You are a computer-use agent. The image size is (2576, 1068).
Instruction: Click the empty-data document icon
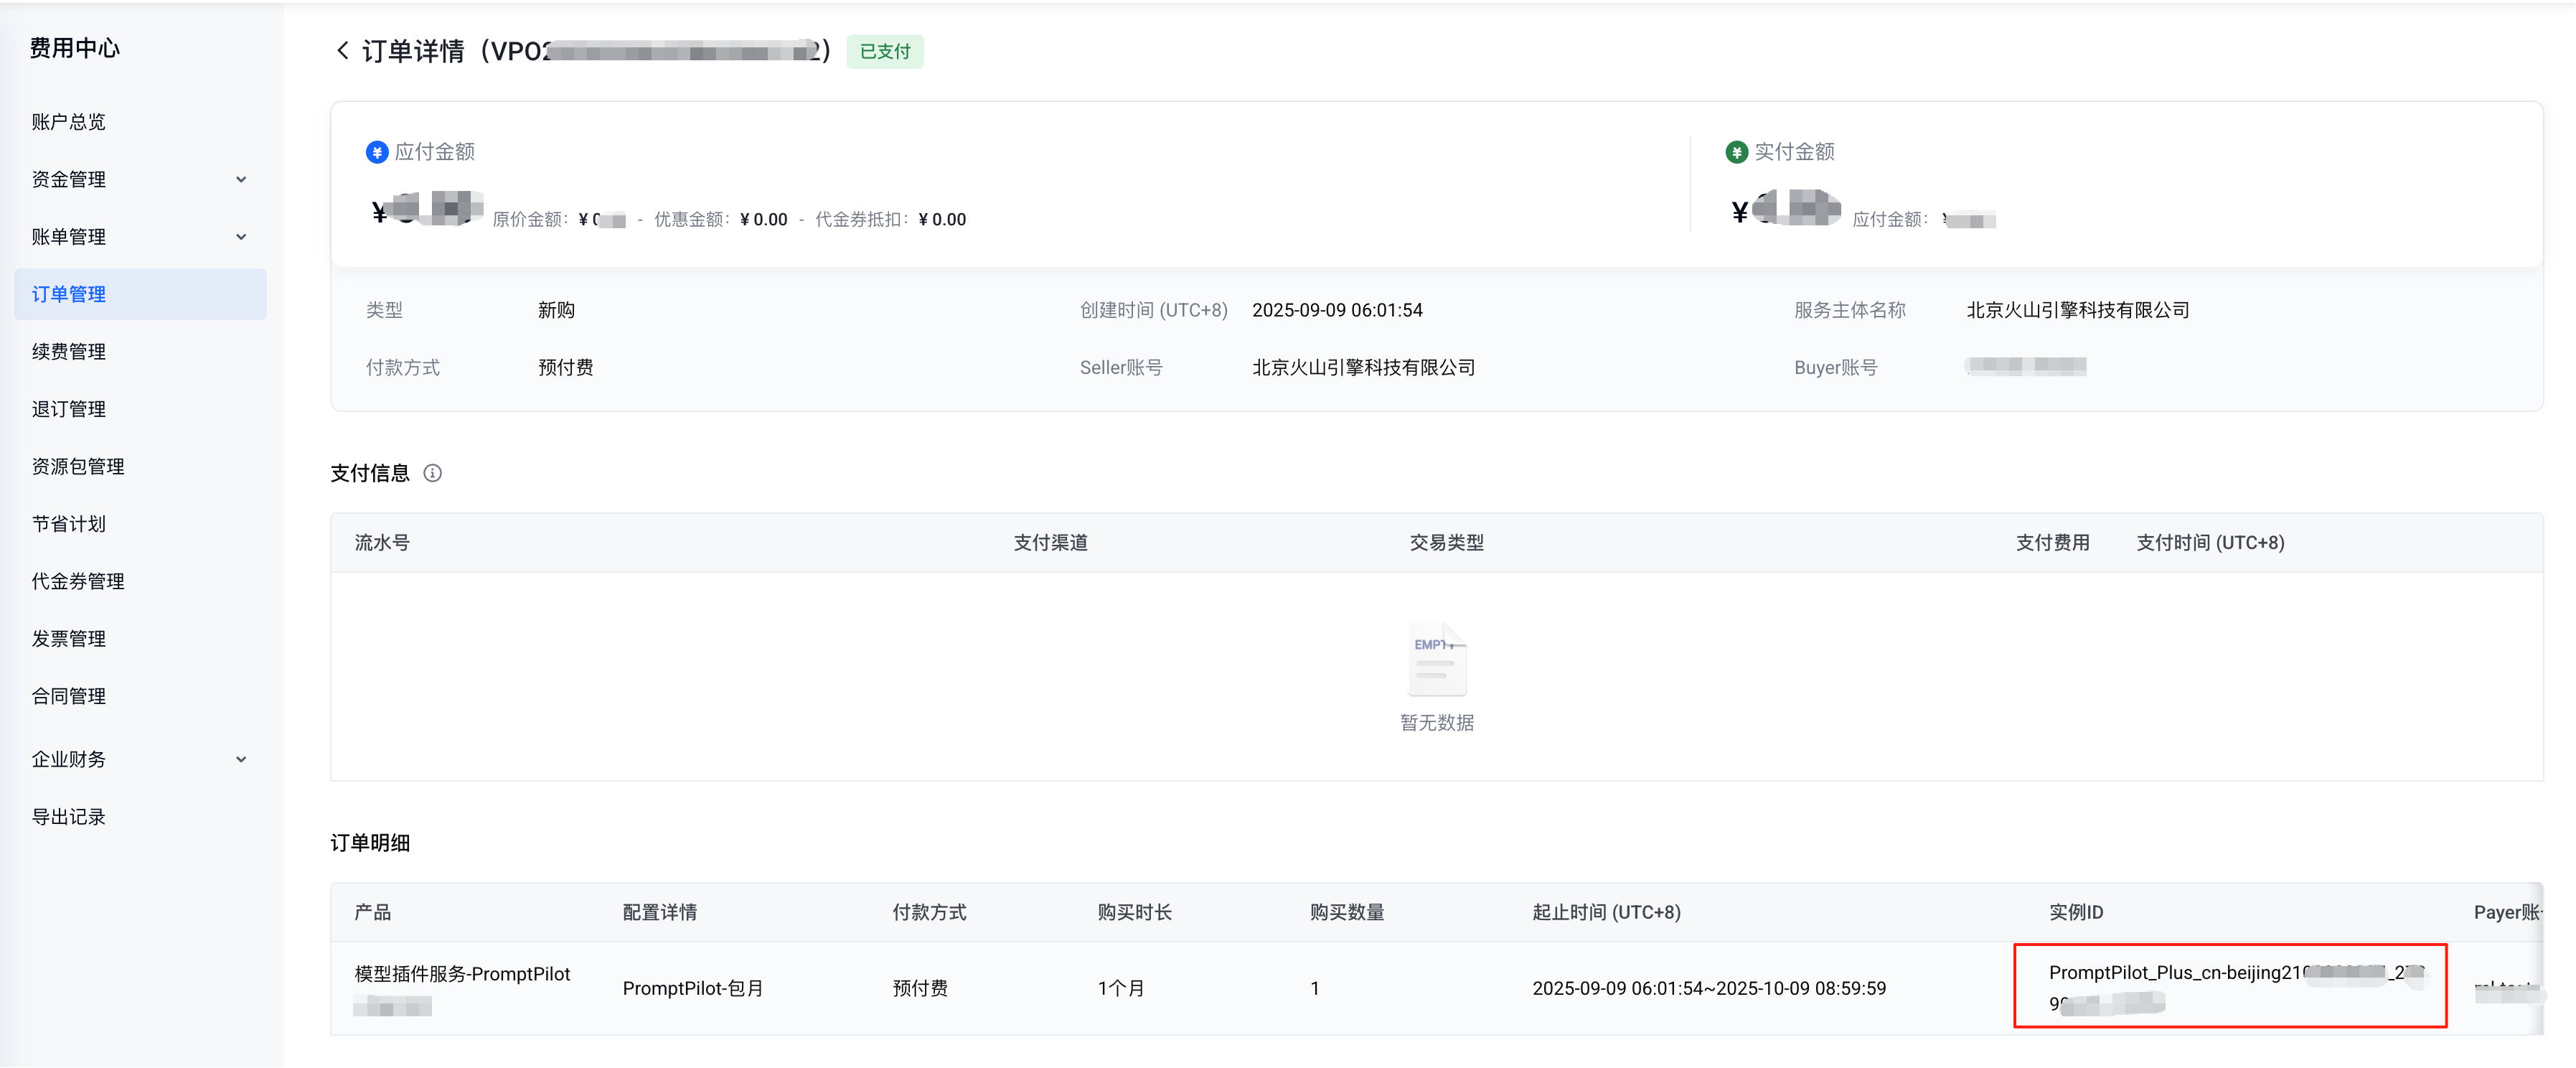(x=1436, y=660)
